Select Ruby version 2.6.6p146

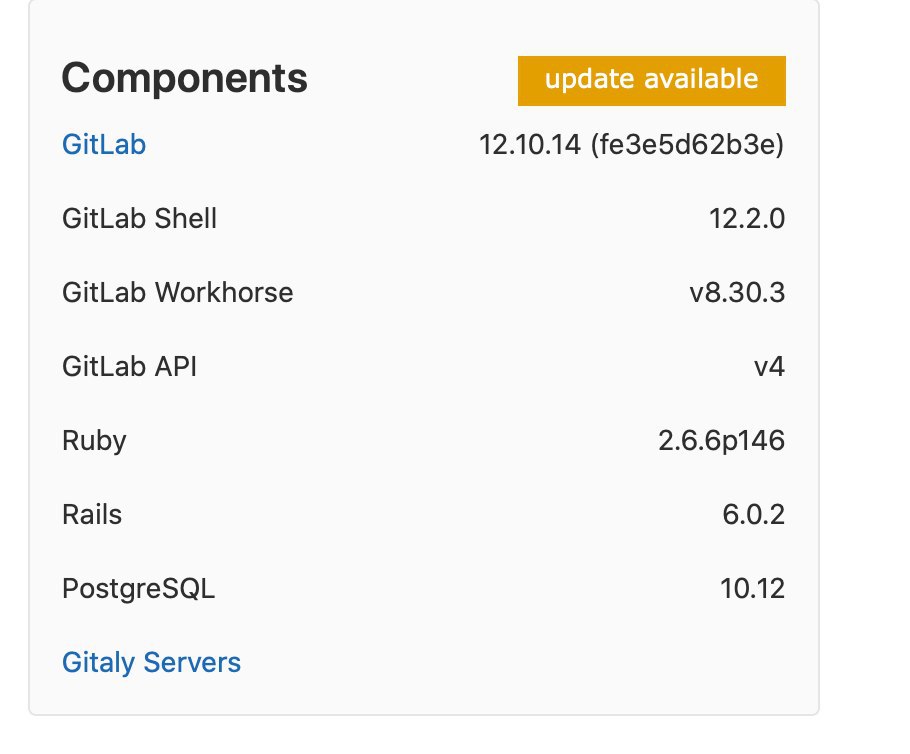(721, 441)
